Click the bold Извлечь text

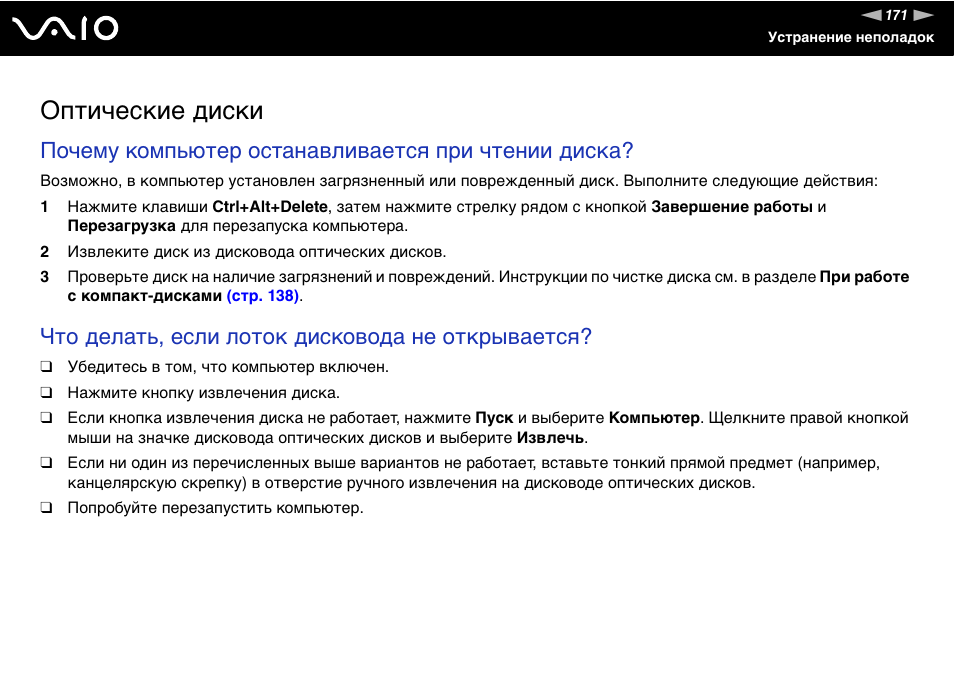coord(550,438)
